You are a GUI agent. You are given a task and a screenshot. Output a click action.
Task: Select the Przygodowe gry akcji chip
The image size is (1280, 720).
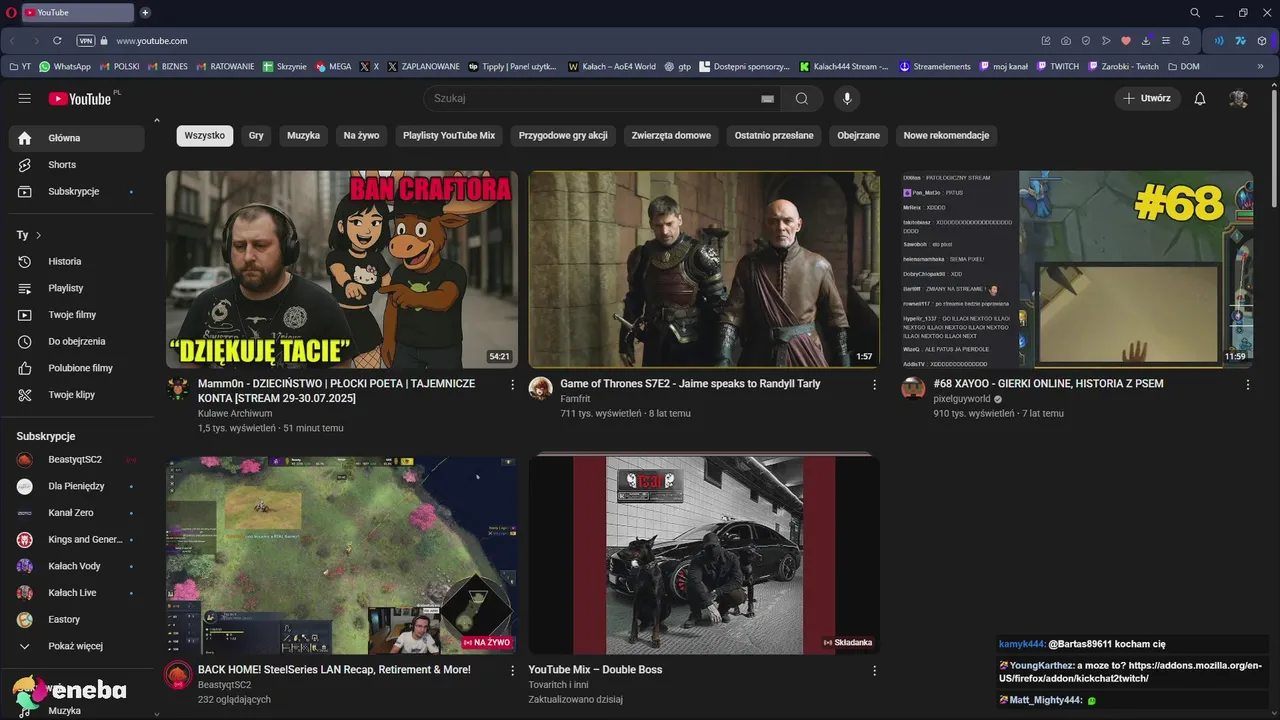click(x=563, y=135)
